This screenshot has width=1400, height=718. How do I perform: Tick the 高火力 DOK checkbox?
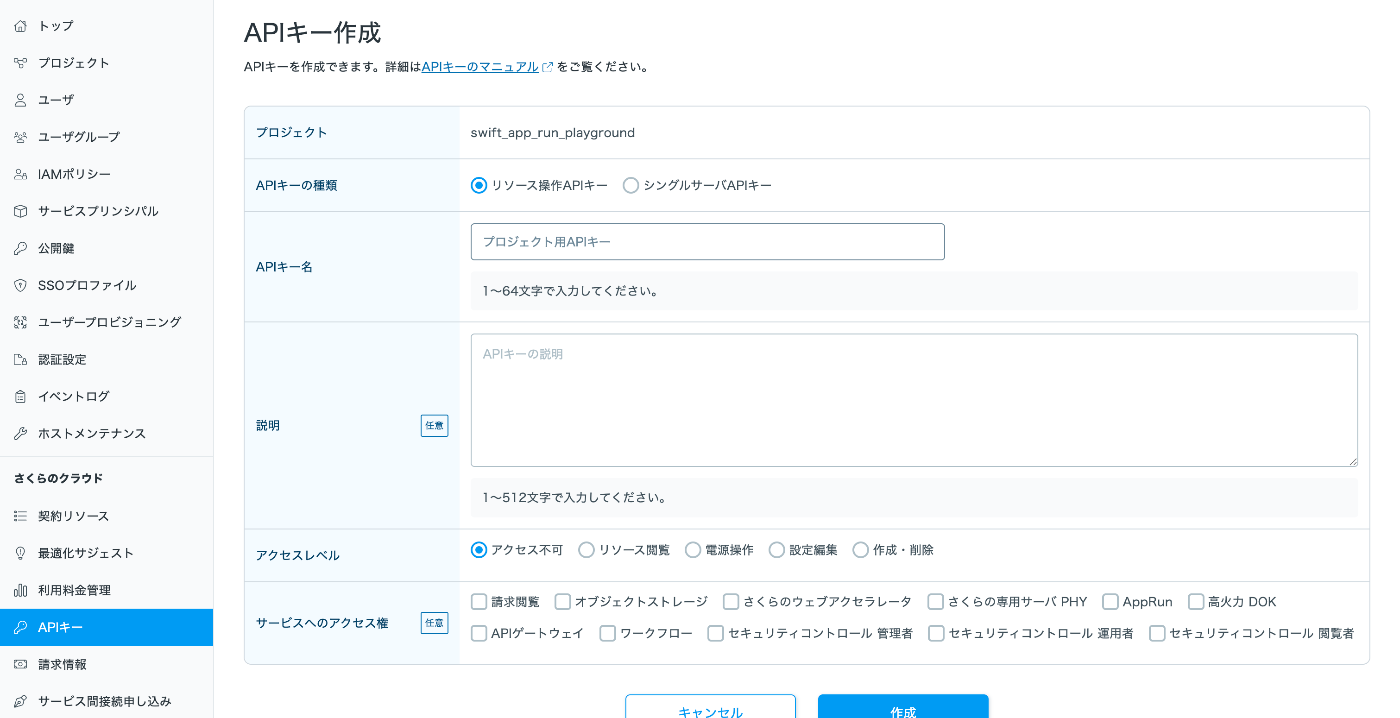(1196, 602)
